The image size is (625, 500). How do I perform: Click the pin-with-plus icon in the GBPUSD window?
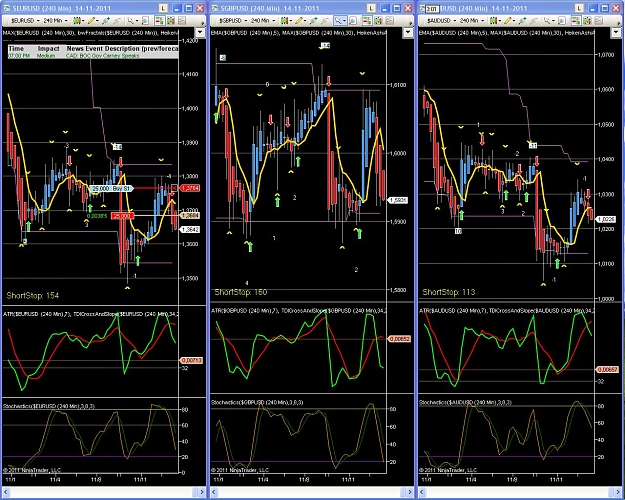(x=314, y=20)
